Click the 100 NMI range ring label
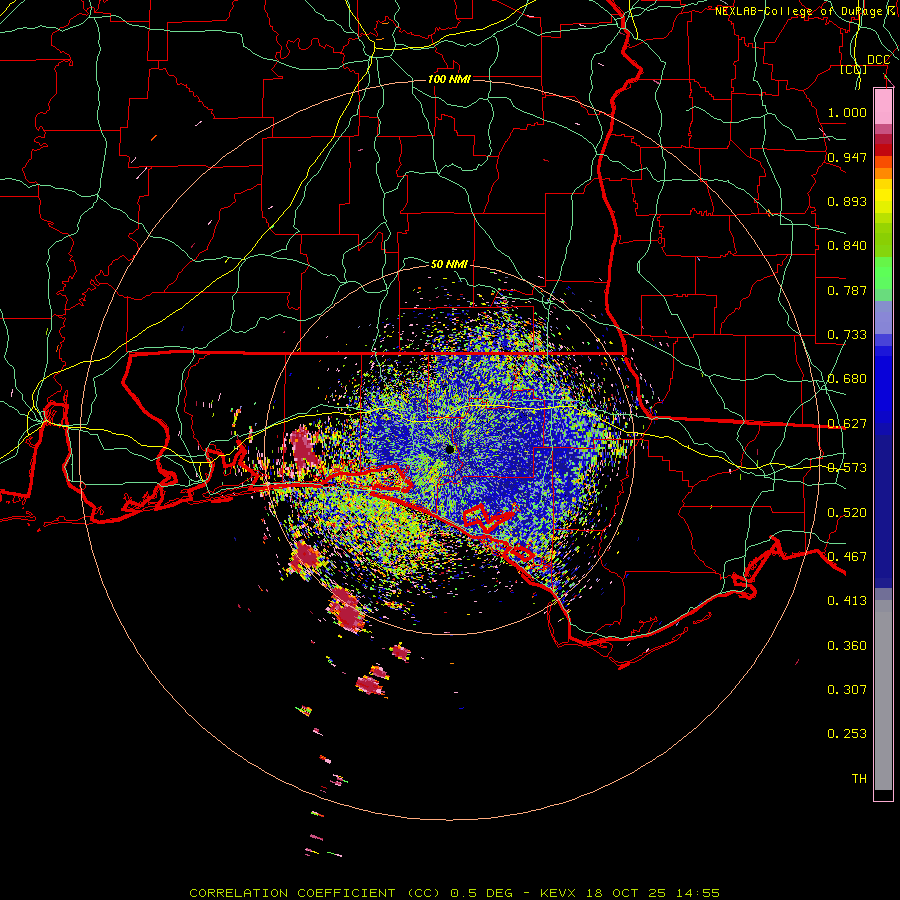This screenshot has width=900, height=900. (449, 79)
